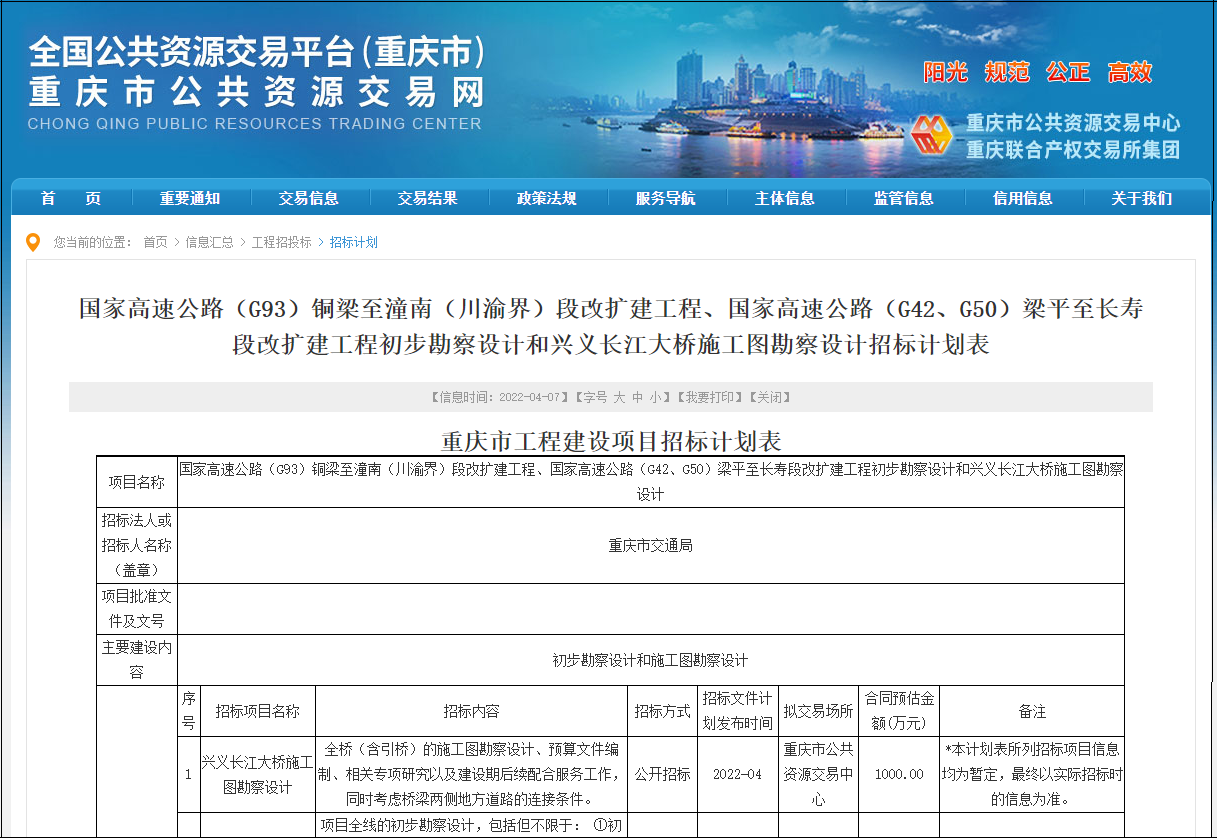1217x838 pixels.
Task: Open the 监管信息 menu item
Action: click(904, 199)
